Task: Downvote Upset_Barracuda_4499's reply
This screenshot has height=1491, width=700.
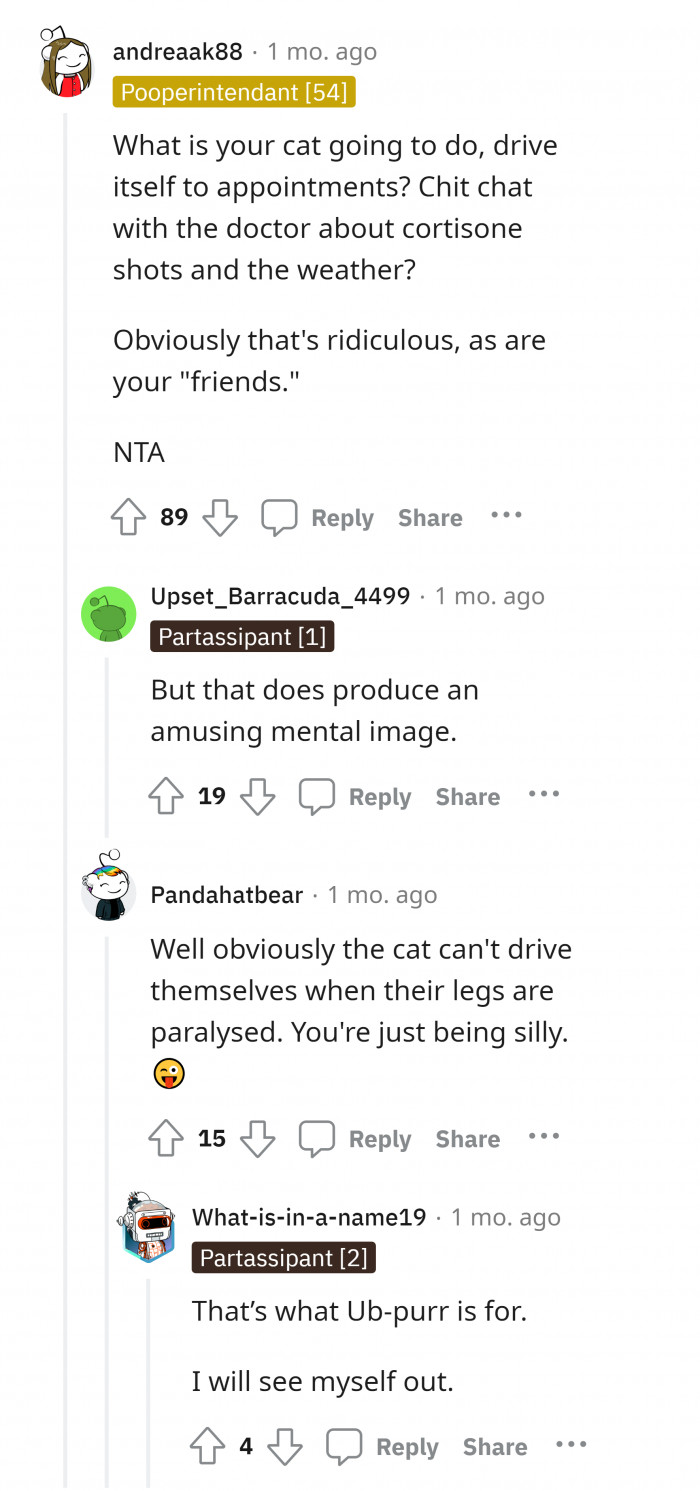Action: coord(258,796)
